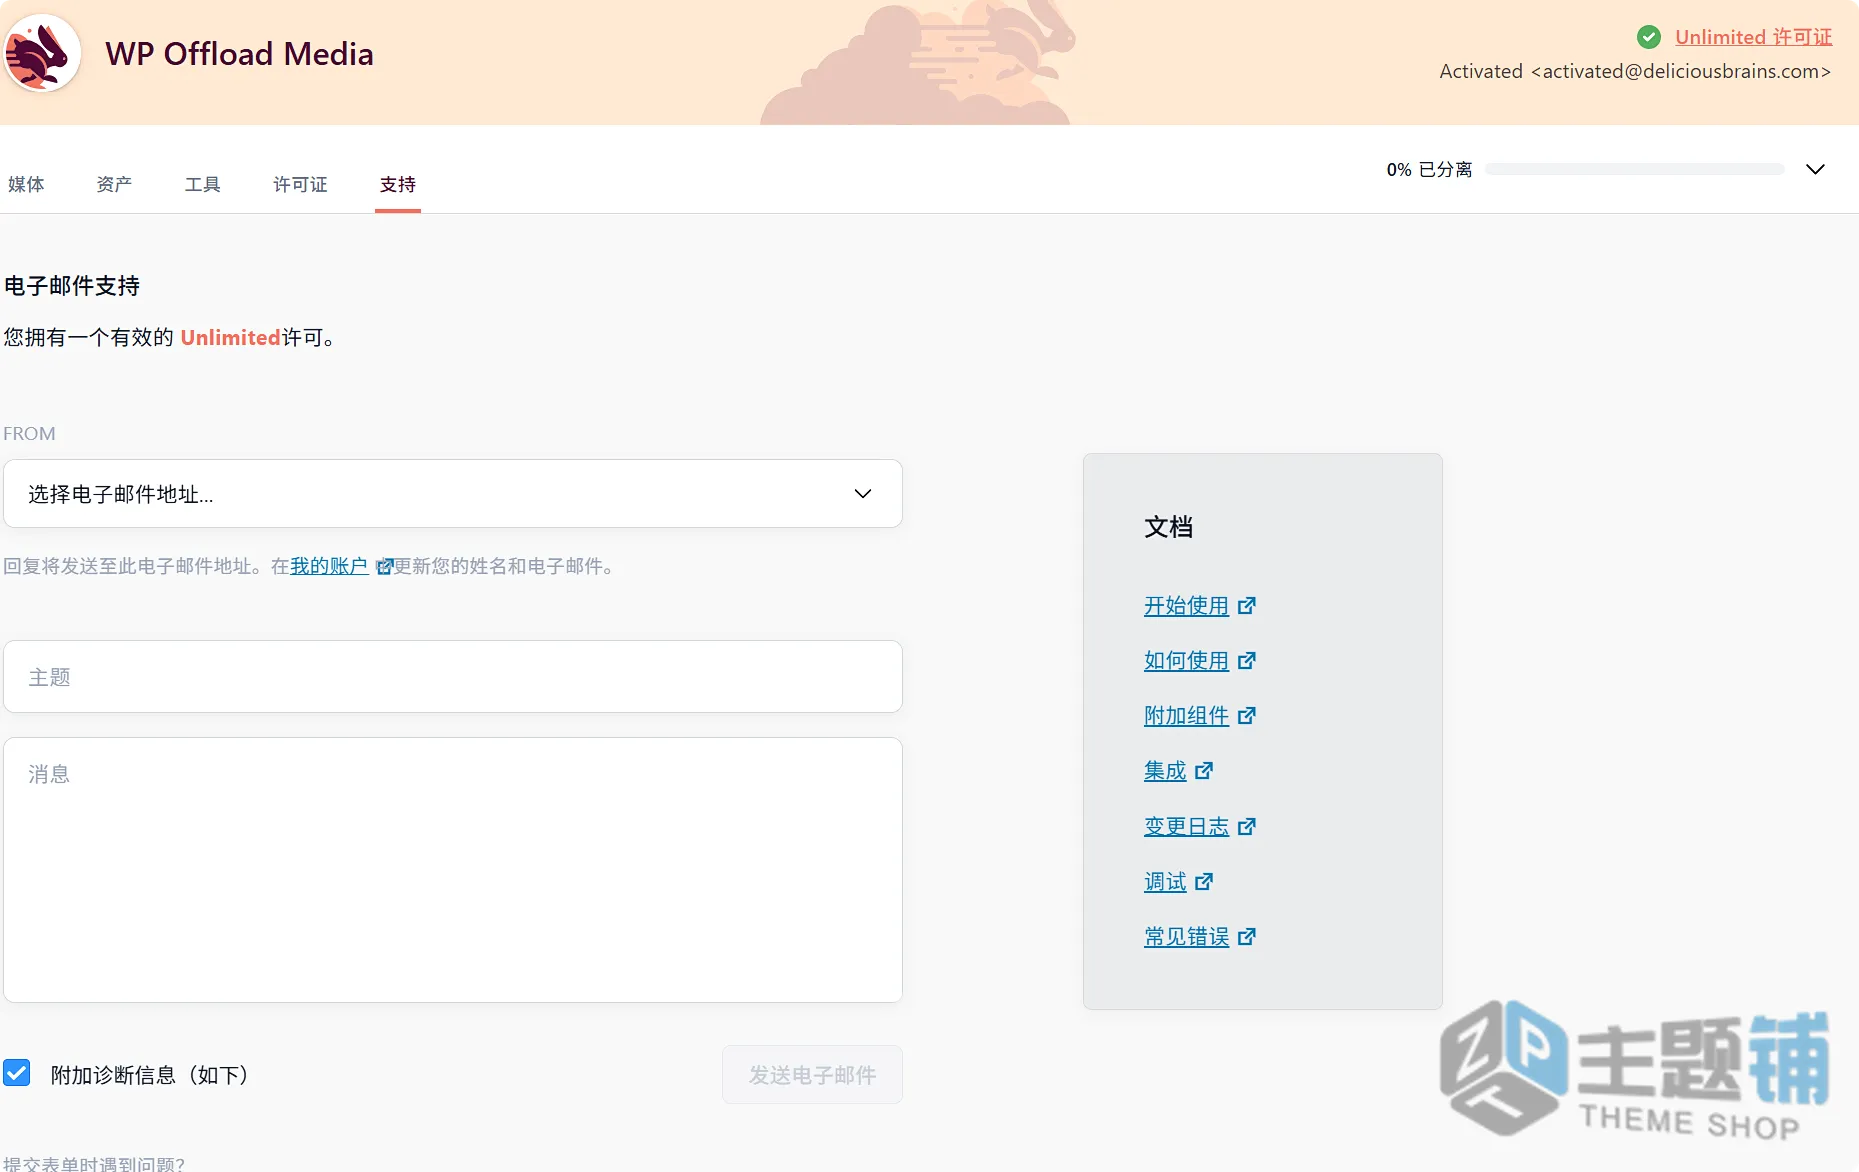Screen dimensions: 1859x1172
Task: Click the external link icon beside 我的账户
Action: point(384,567)
